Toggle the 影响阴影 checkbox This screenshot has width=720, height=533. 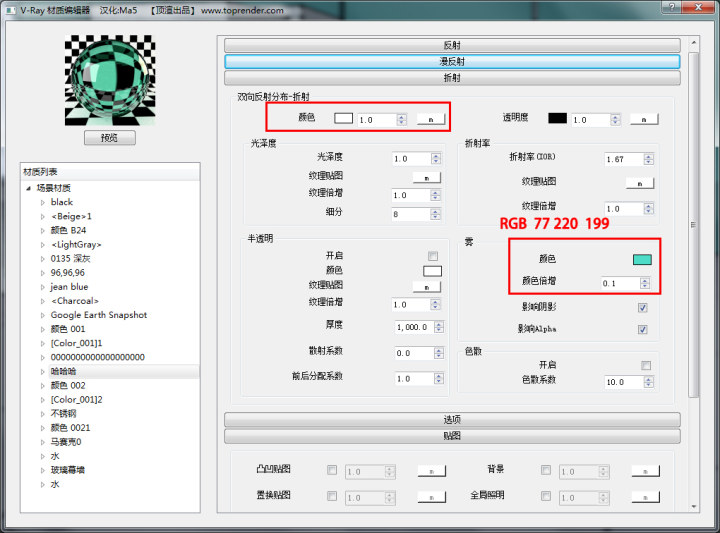[642, 308]
